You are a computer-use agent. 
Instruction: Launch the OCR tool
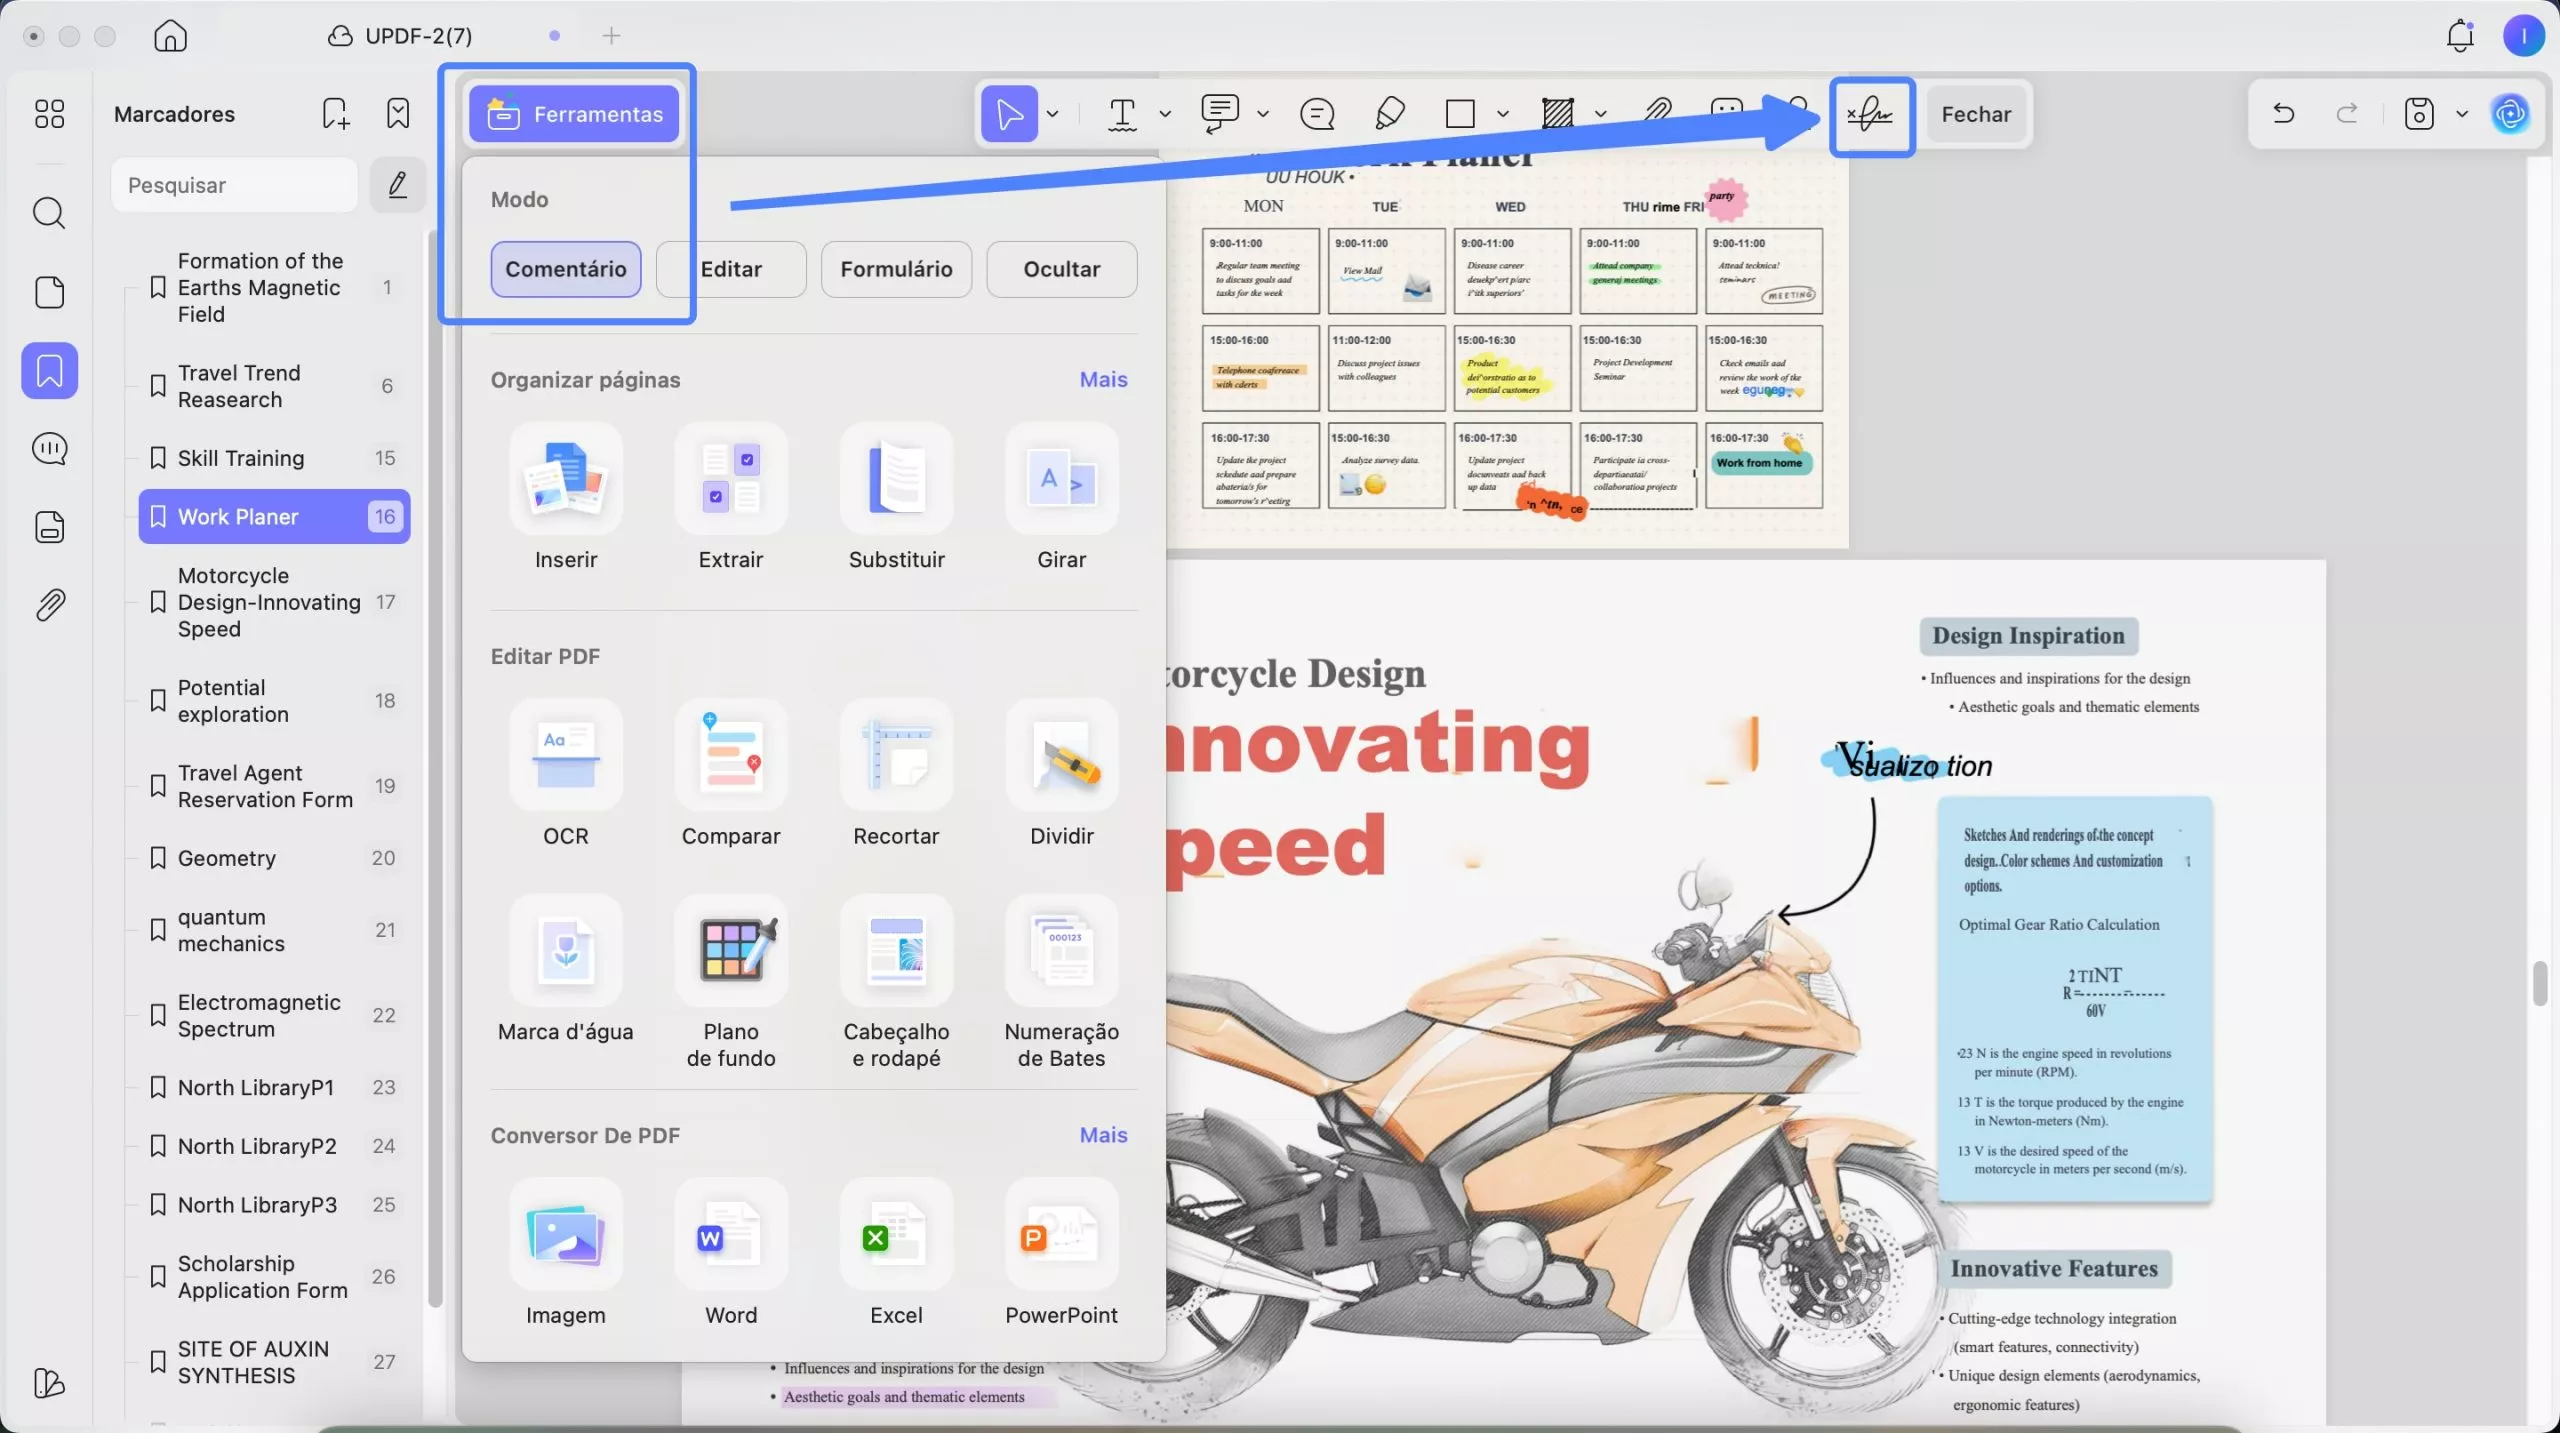(x=566, y=774)
